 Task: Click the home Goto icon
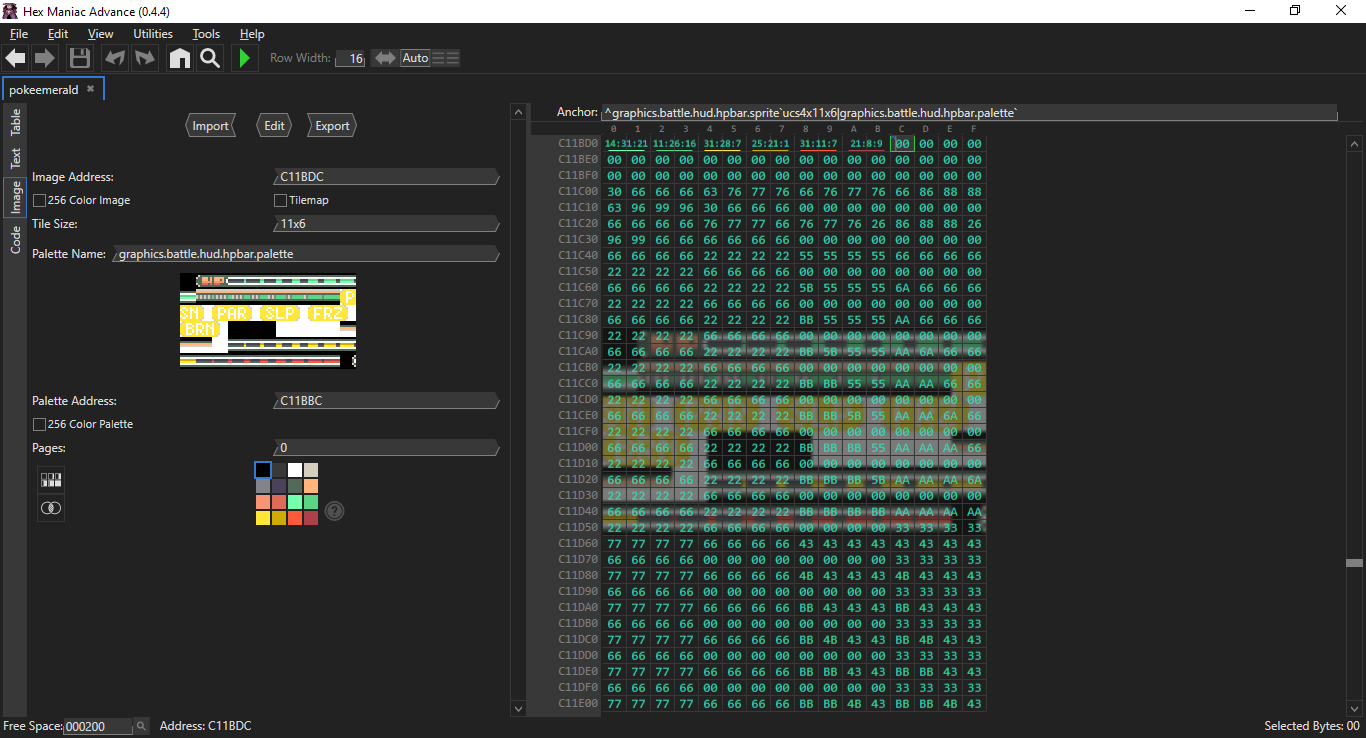coord(179,58)
